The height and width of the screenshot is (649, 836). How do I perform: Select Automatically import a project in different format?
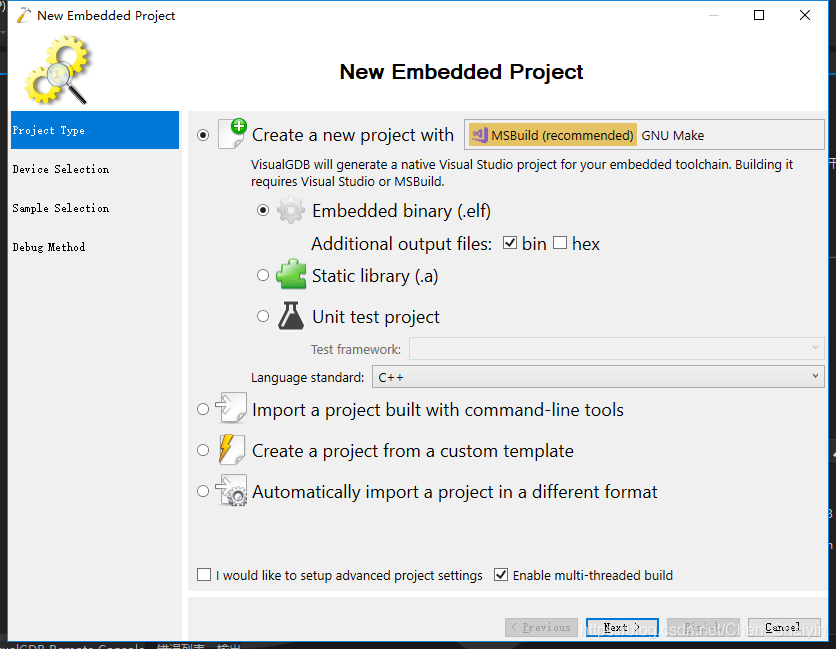pos(203,491)
